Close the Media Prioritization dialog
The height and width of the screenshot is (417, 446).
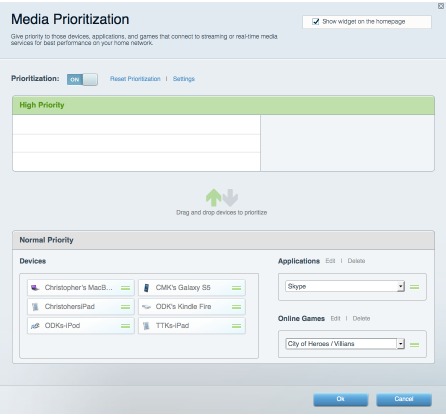pyautogui.click(x=441, y=6)
